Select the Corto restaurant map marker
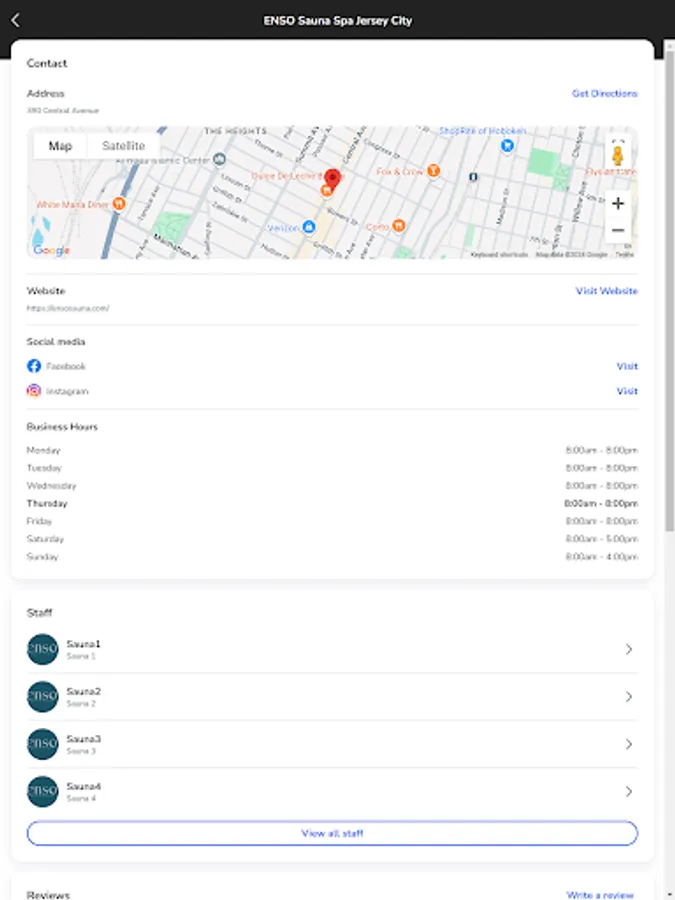This screenshot has height=900, width=675. point(398,226)
